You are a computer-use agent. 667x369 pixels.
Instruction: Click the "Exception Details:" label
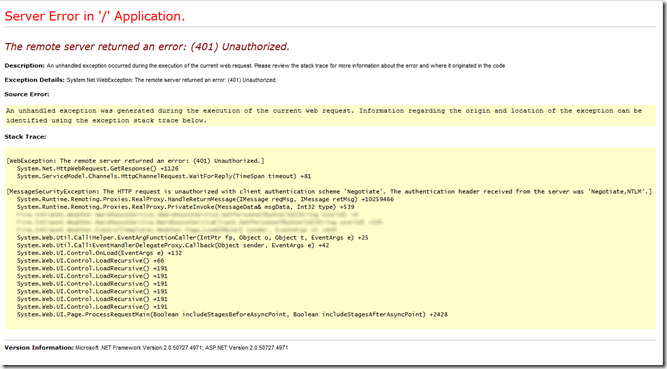[34, 80]
